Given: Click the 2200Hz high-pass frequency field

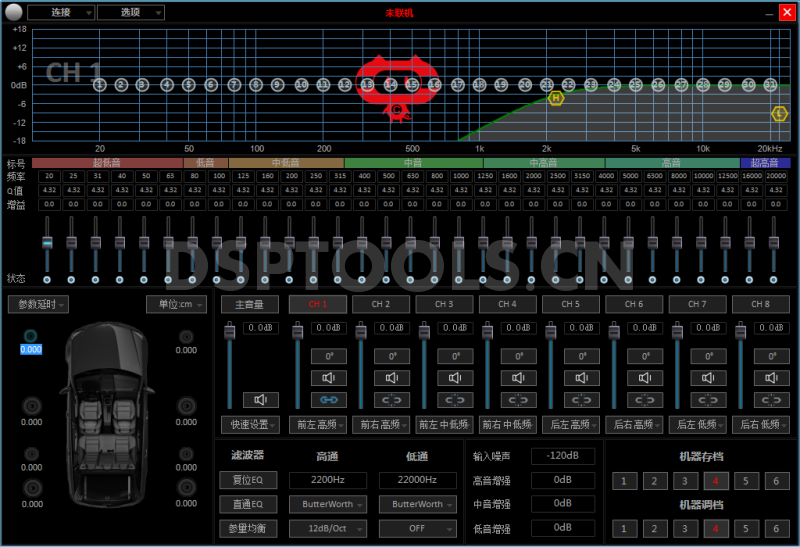Looking at the screenshot, I should 328,480.
